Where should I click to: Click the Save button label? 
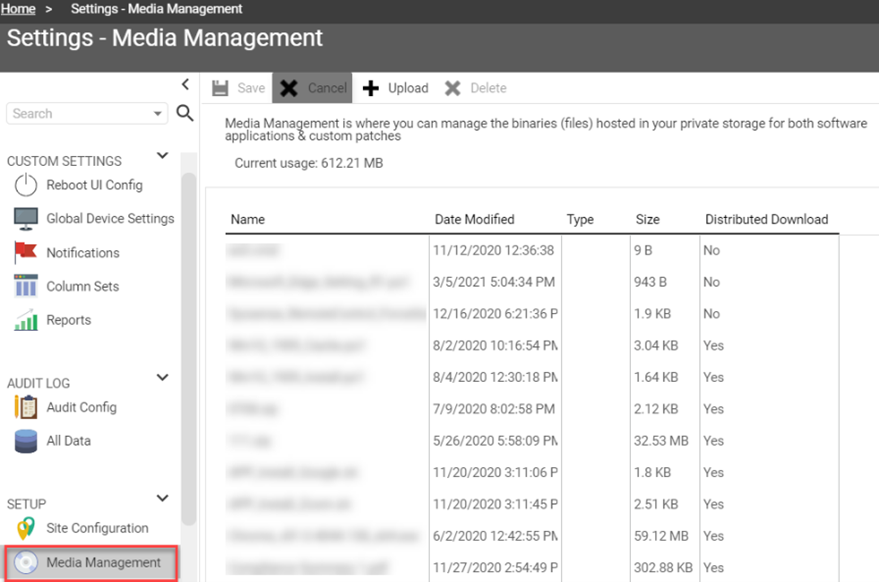point(251,88)
